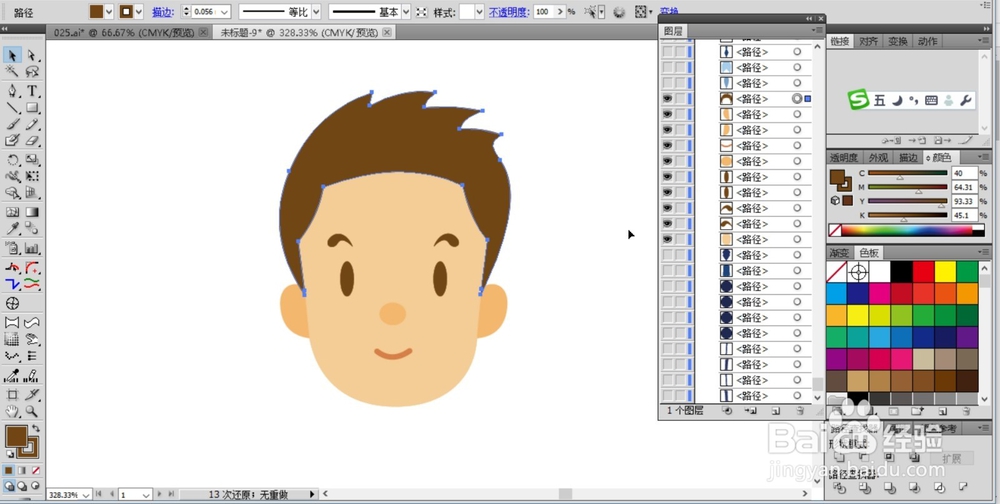1000x504 pixels.
Task: Select the Lasso tool
Action: [x=32, y=71]
